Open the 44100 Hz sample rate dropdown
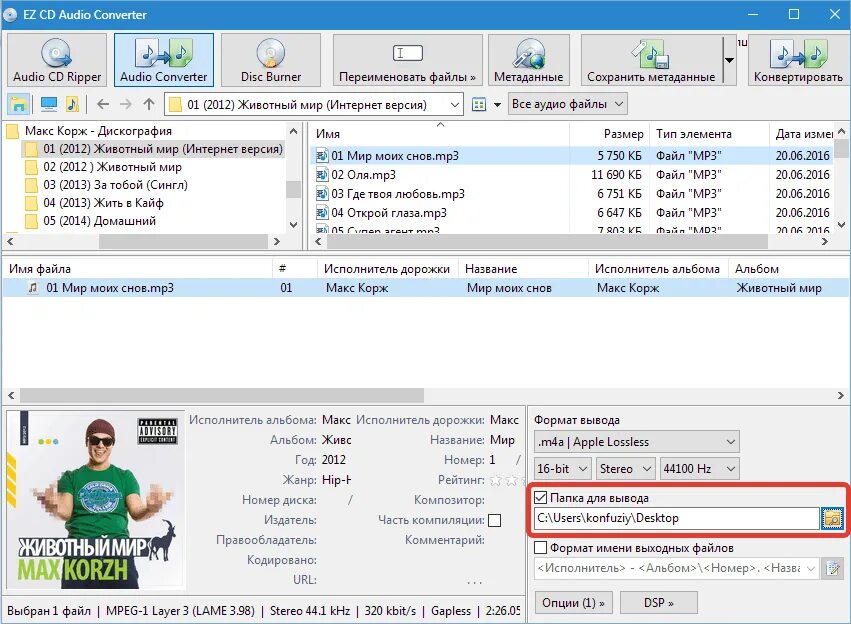 [700, 468]
